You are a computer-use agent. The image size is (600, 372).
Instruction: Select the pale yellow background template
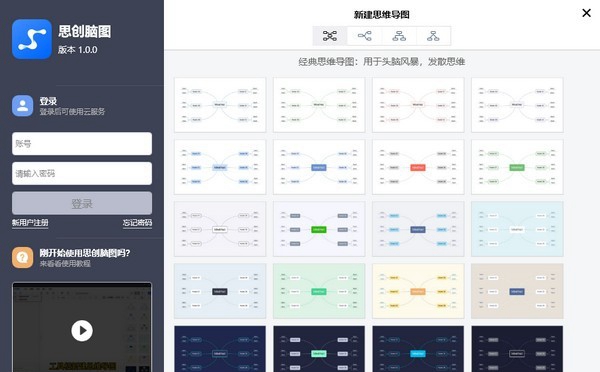pyautogui.click(x=418, y=291)
